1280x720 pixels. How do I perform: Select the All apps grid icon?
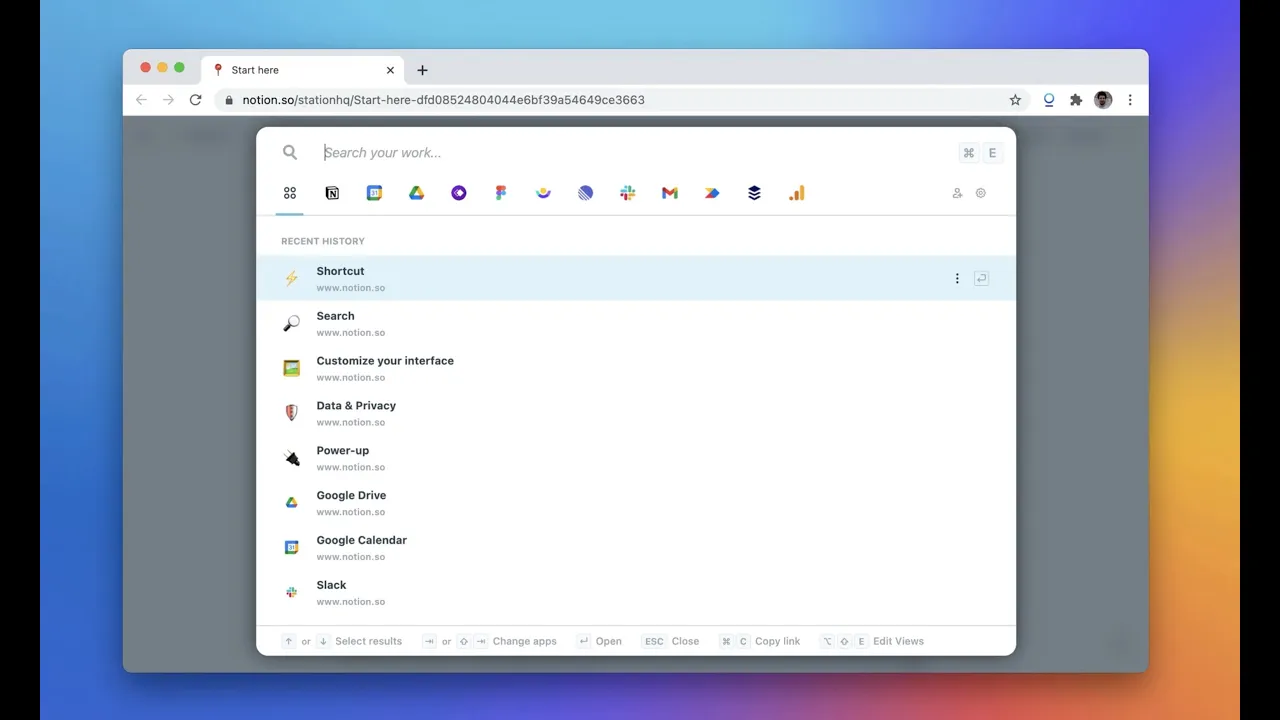click(x=290, y=193)
